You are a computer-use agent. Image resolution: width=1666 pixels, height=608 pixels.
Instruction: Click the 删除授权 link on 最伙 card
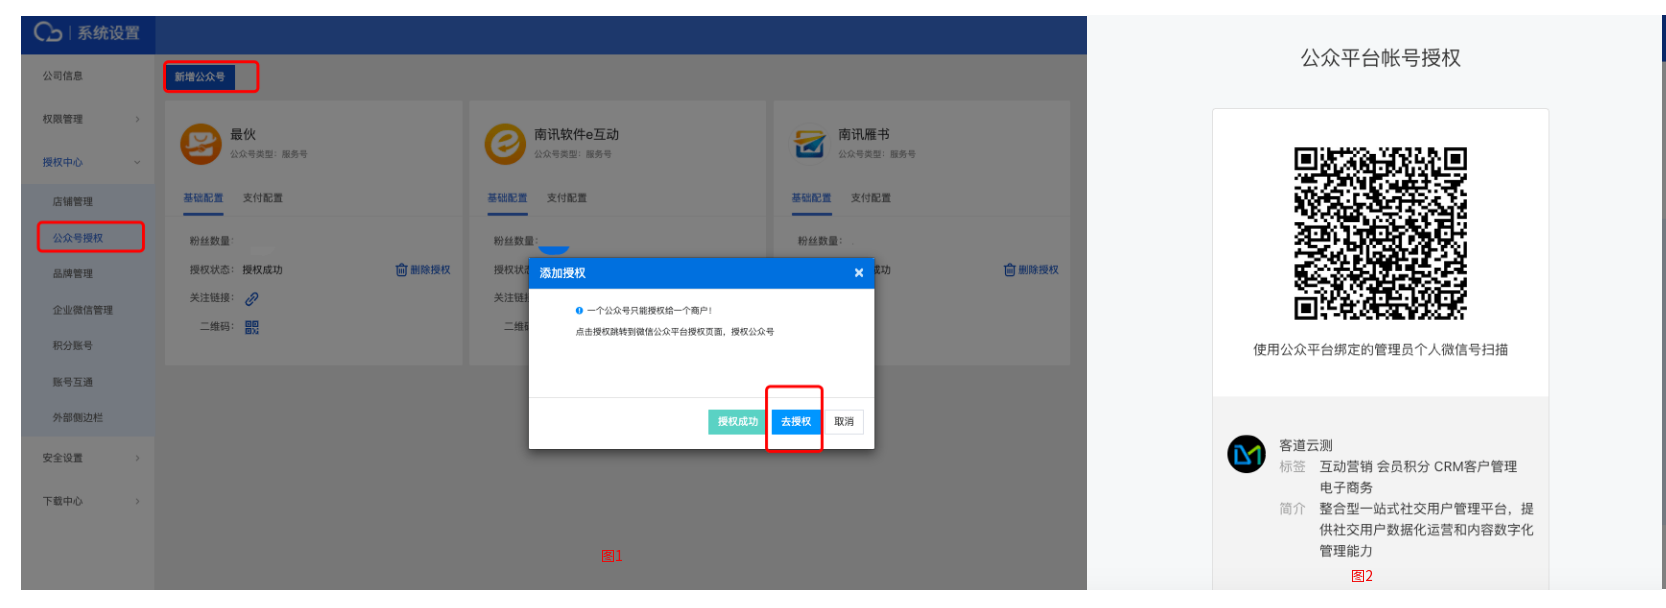pyautogui.click(x=430, y=270)
